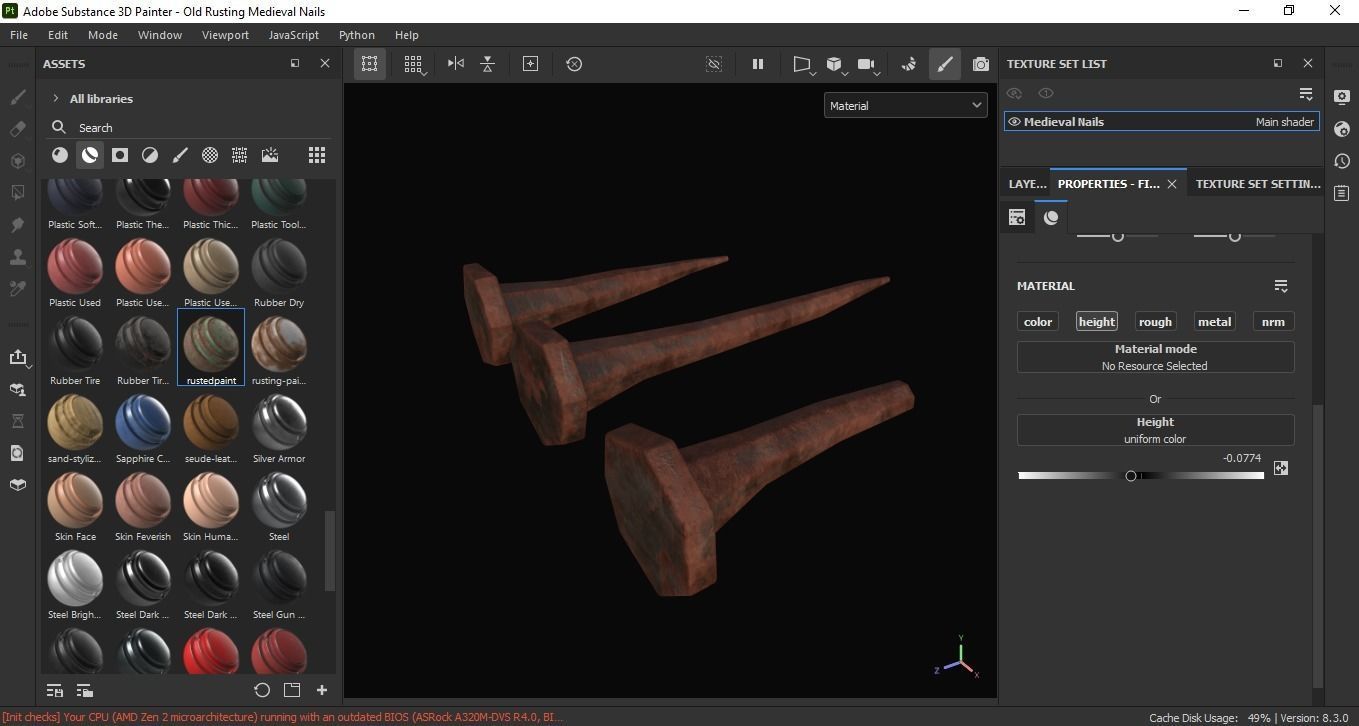Screen dimensions: 1359x726
Task: Click the height value picker icon
Action: (1281, 468)
